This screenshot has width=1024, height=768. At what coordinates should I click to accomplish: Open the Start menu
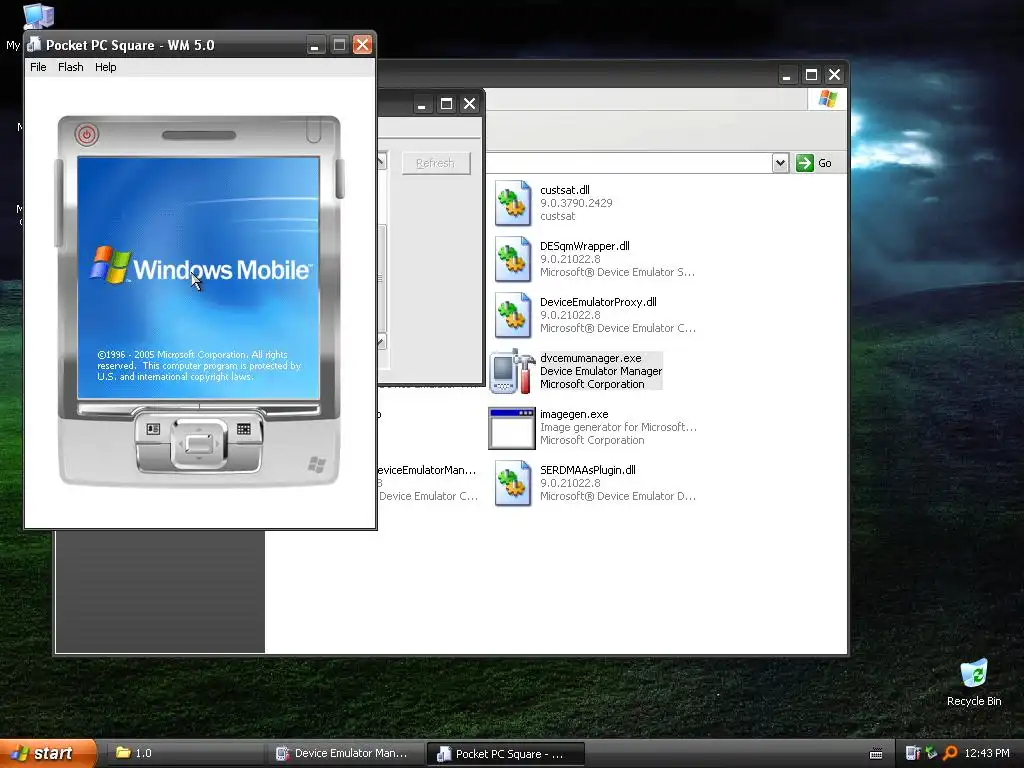tap(48, 753)
